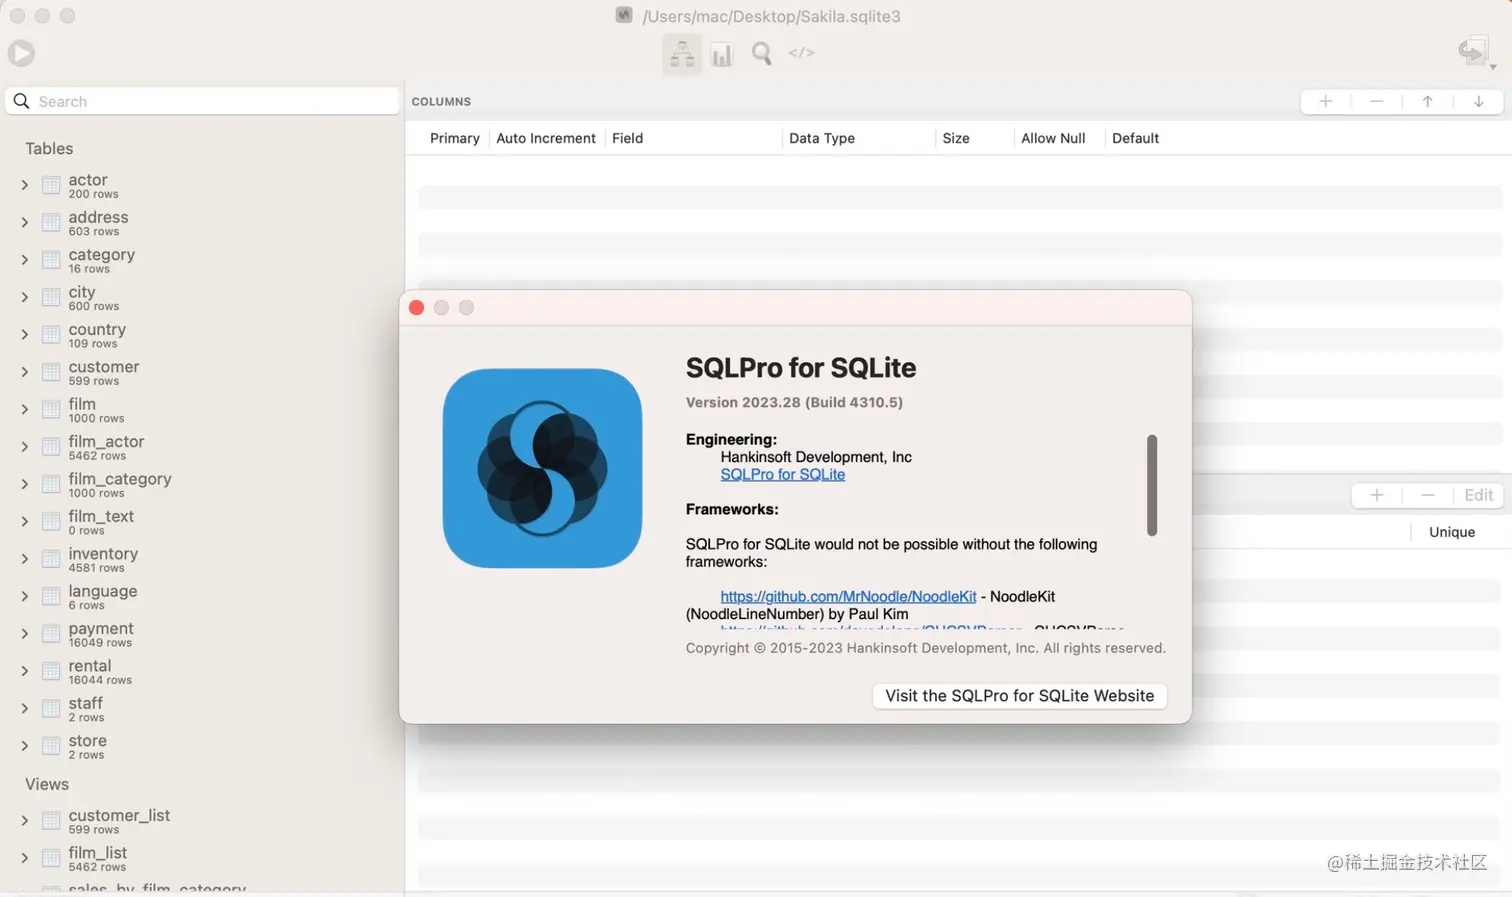Click the inventory table icon
The image size is (1512, 897).
coord(51,559)
